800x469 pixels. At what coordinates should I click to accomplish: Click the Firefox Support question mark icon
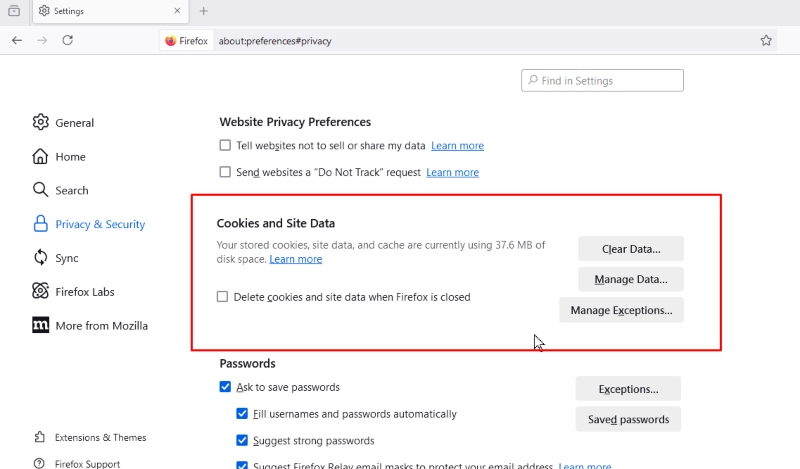point(39,463)
